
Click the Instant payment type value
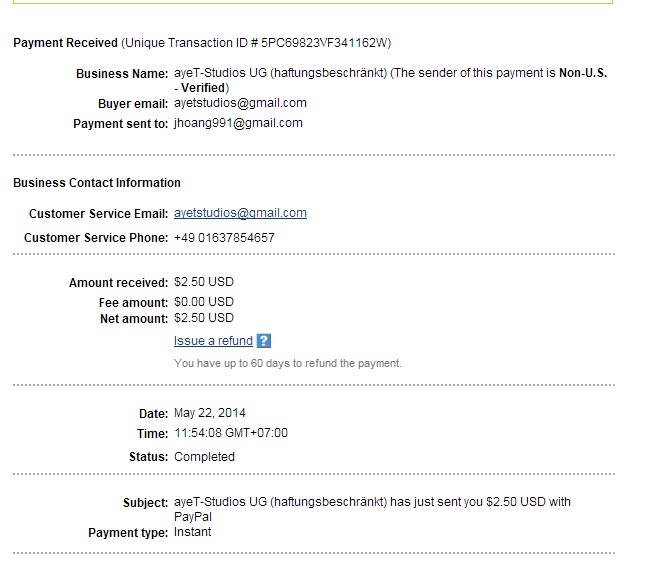[x=192, y=532]
